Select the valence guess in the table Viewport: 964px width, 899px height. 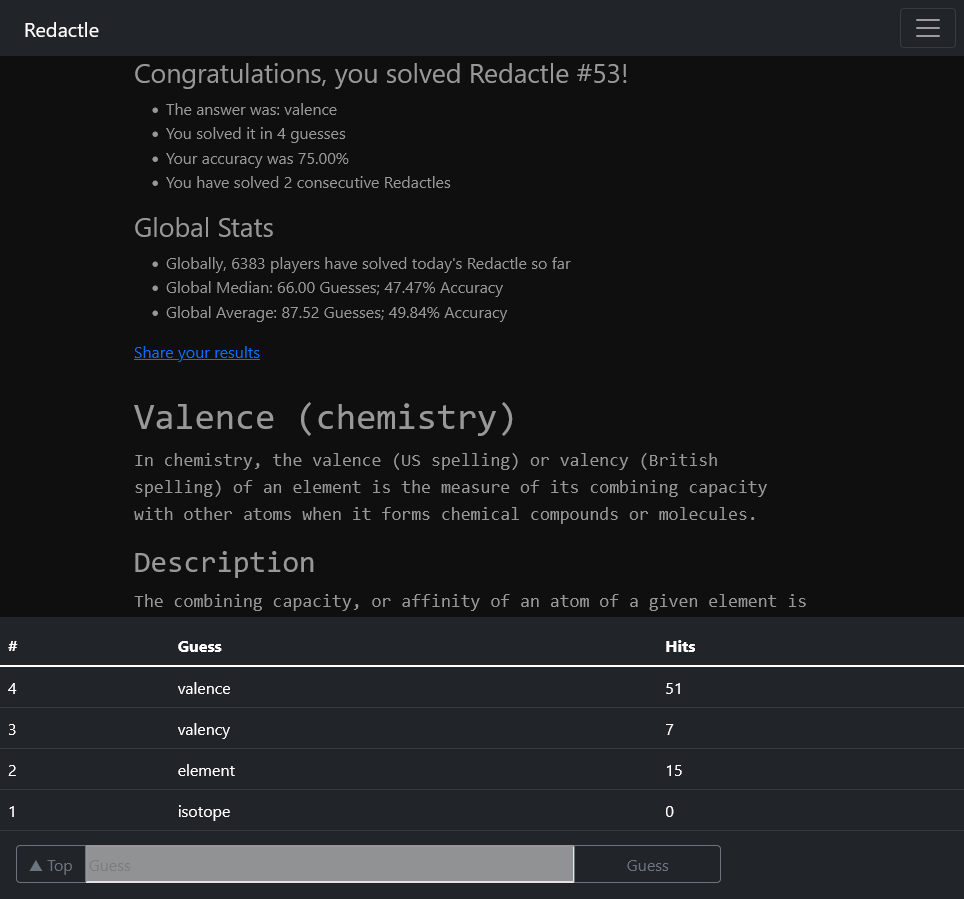204,688
